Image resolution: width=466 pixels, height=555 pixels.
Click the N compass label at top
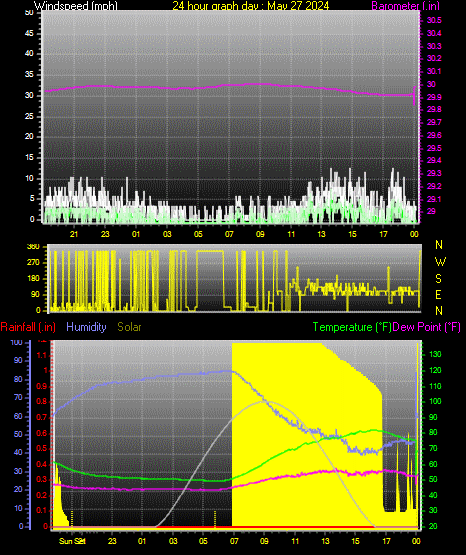439,245
